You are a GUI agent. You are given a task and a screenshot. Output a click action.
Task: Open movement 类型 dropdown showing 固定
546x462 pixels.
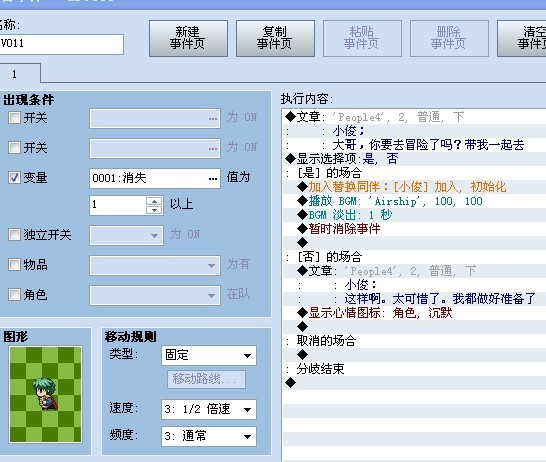point(209,355)
